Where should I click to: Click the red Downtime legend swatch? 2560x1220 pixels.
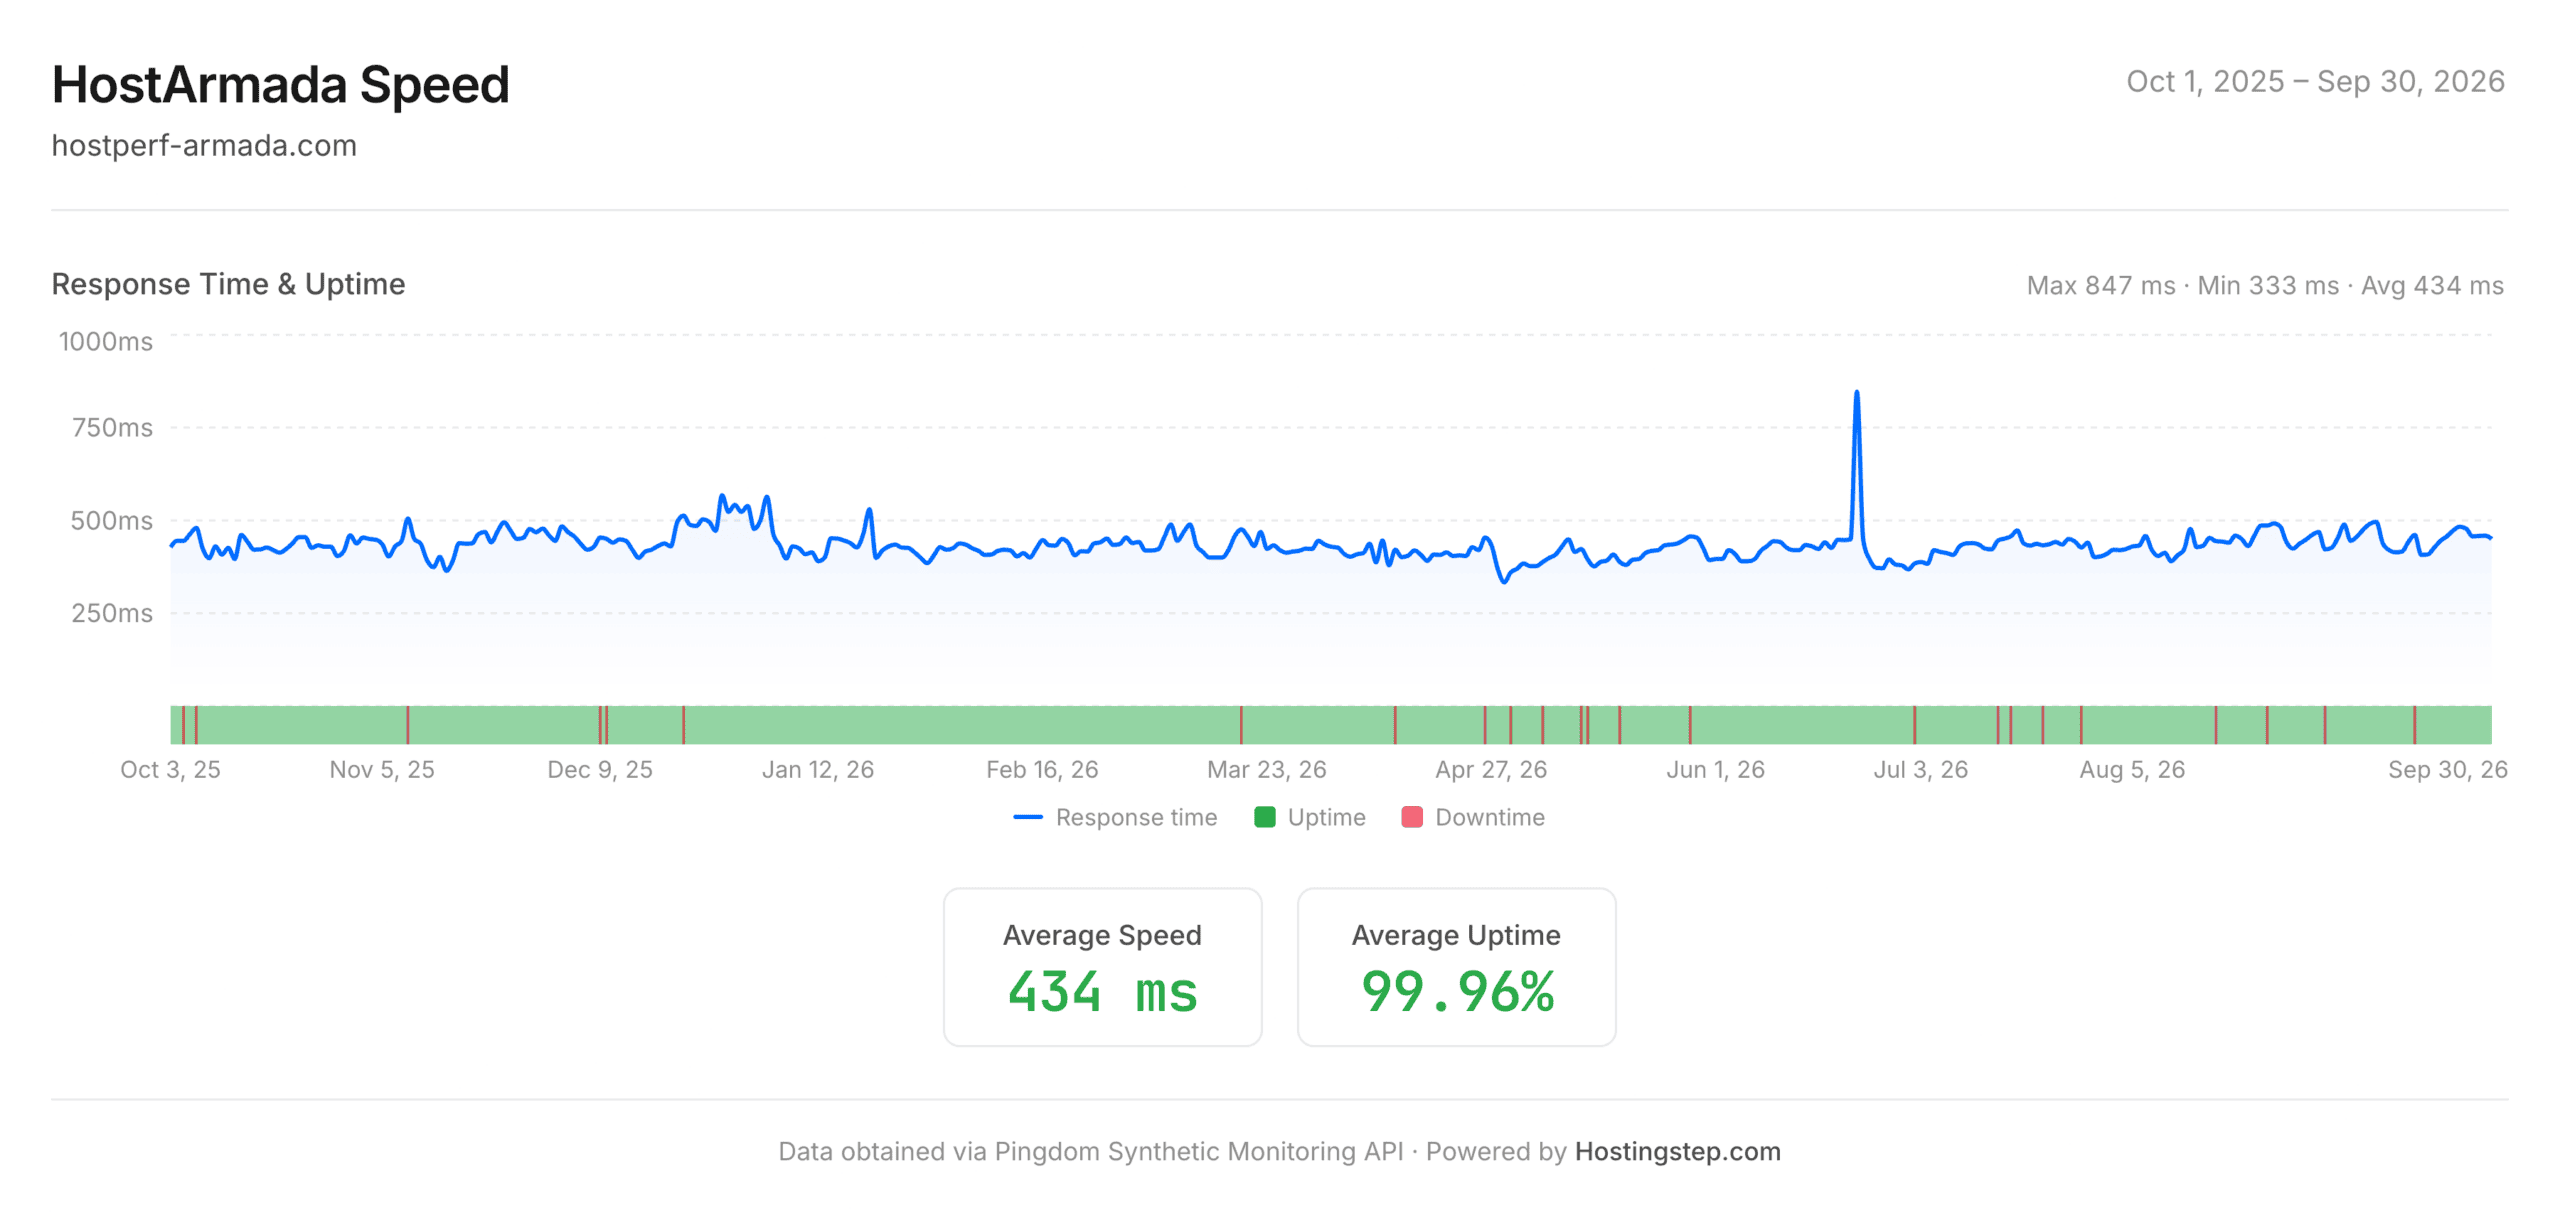click(1412, 817)
